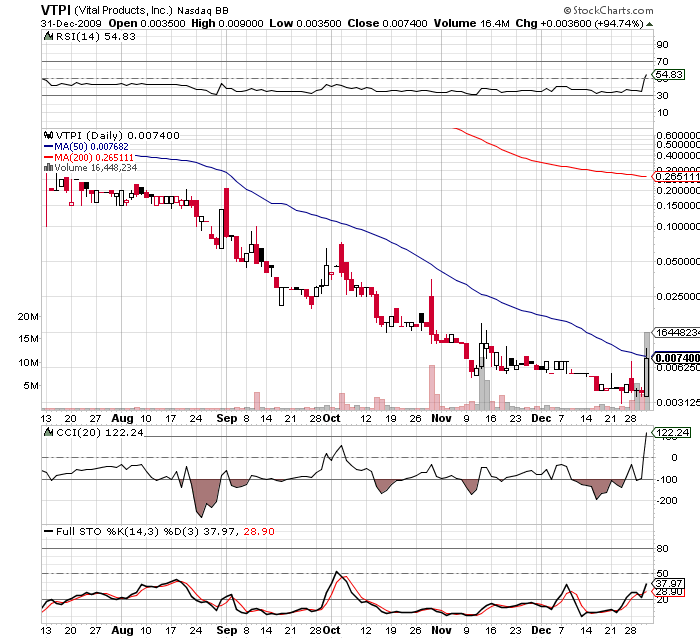Click the Nov month label under the price chart
The width and height of the screenshot is (700, 639).
click(442, 418)
